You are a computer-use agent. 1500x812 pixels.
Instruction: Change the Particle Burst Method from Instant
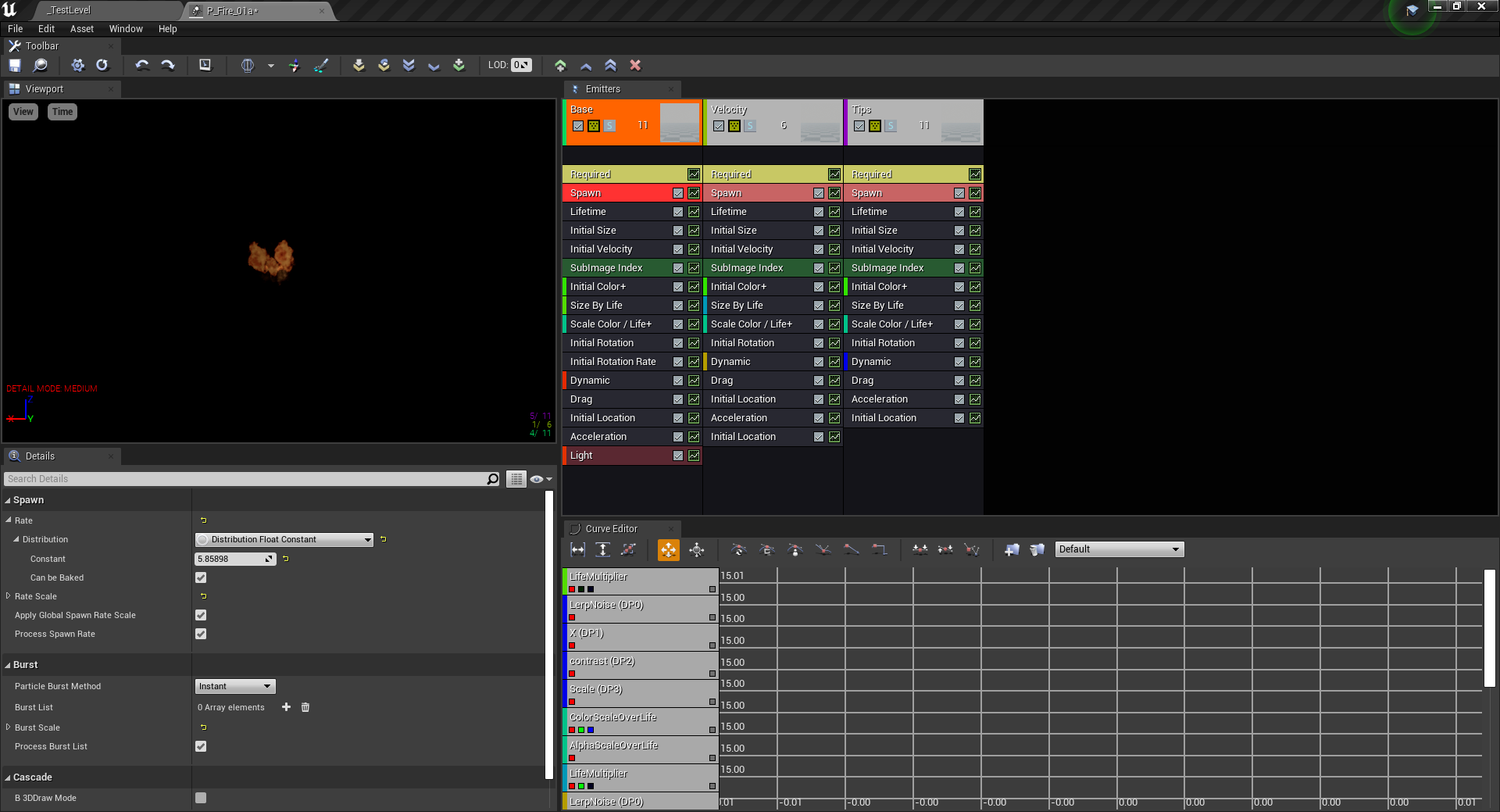[x=234, y=687]
